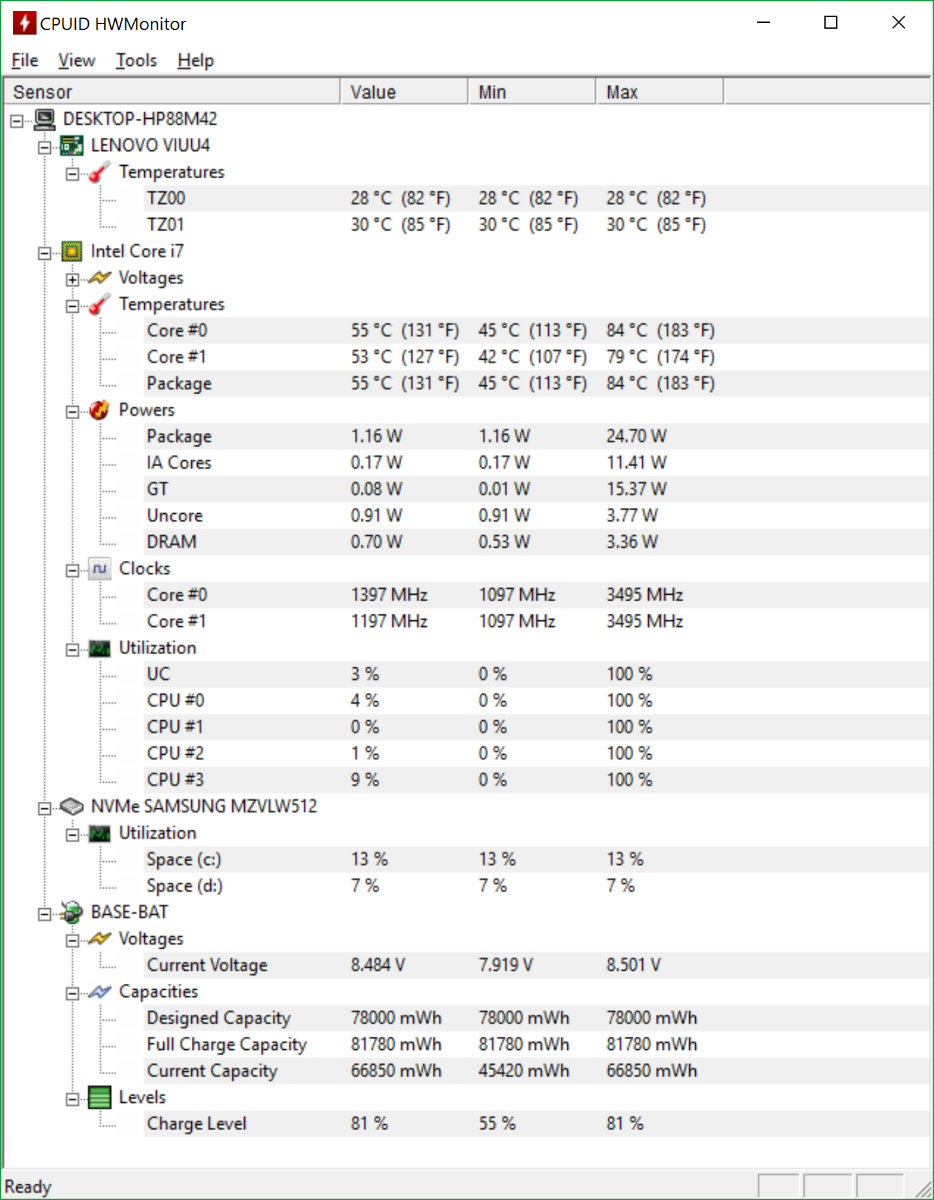Open the File menu
The height and width of the screenshot is (1200, 934).
[25, 60]
